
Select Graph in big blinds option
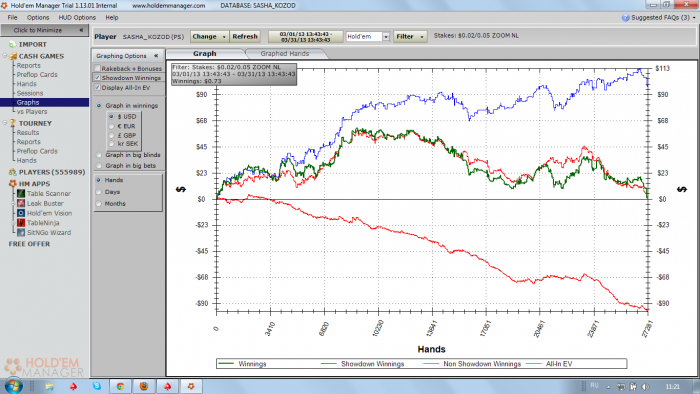[99, 155]
